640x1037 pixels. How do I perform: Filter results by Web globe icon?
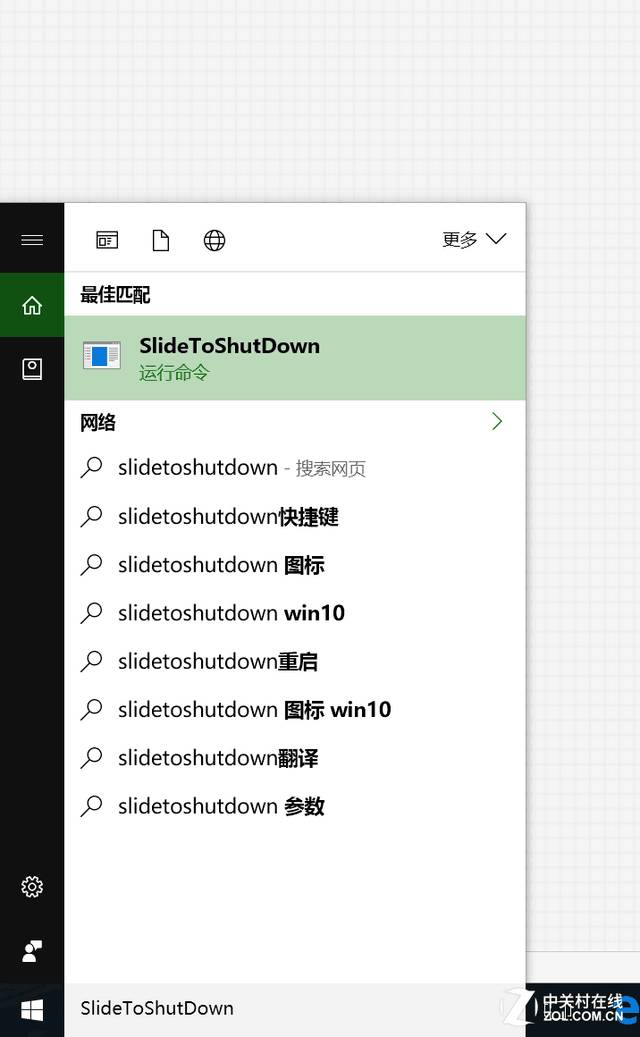(x=214, y=240)
